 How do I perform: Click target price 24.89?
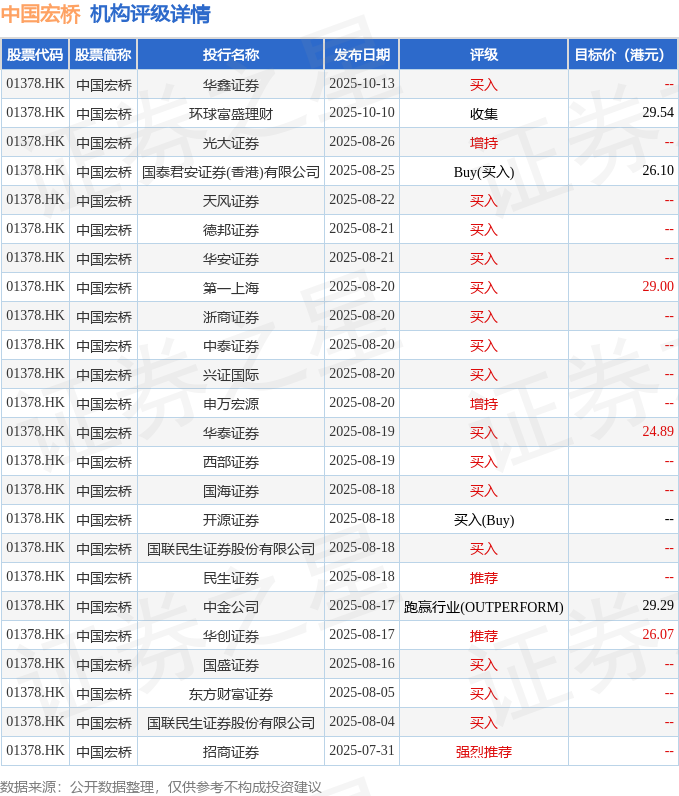click(658, 431)
